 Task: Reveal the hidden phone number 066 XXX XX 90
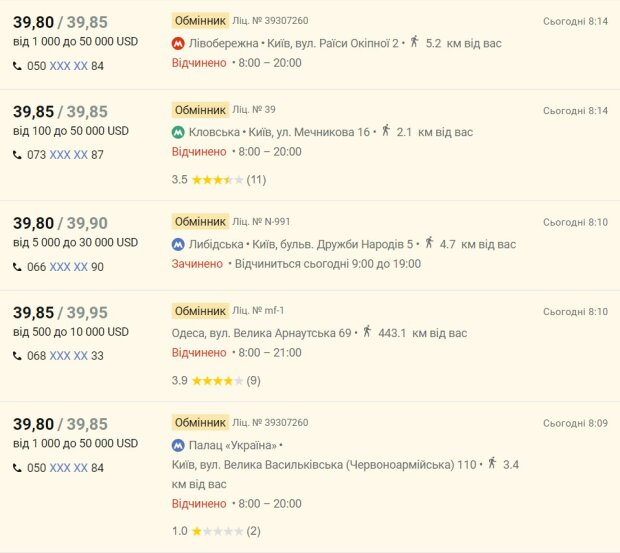click(68, 267)
